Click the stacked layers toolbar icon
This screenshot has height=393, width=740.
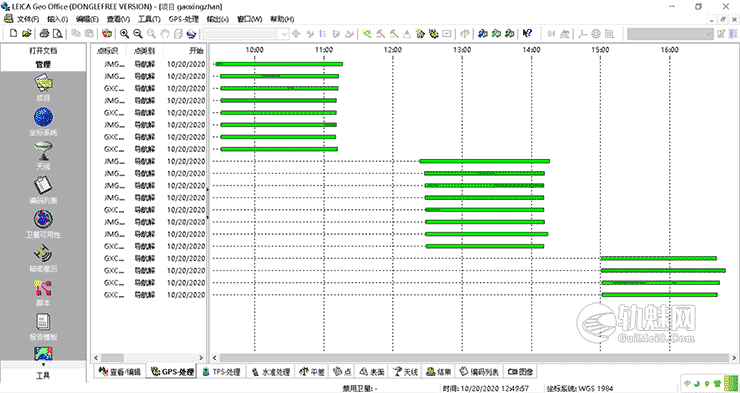[177, 33]
